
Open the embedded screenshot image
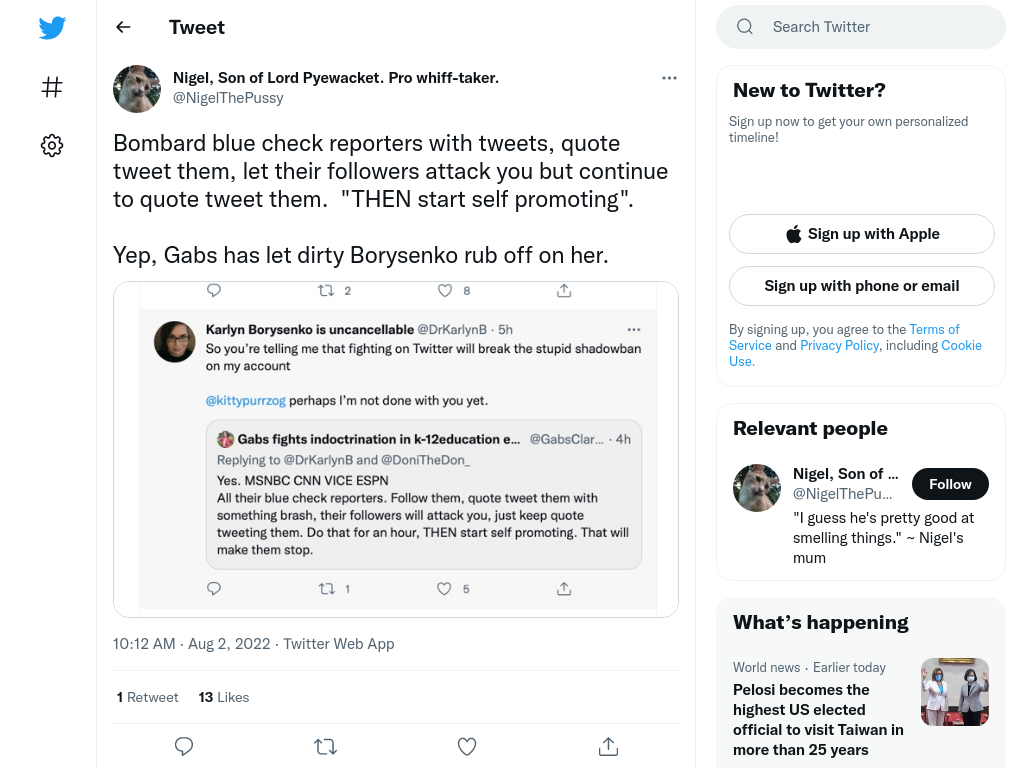[x=396, y=449]
